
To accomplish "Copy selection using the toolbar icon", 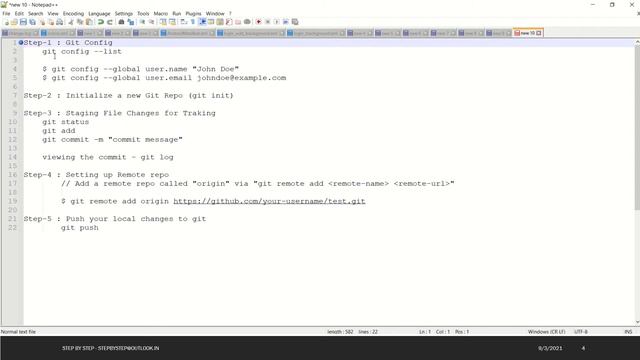I will tap(80, 22).
